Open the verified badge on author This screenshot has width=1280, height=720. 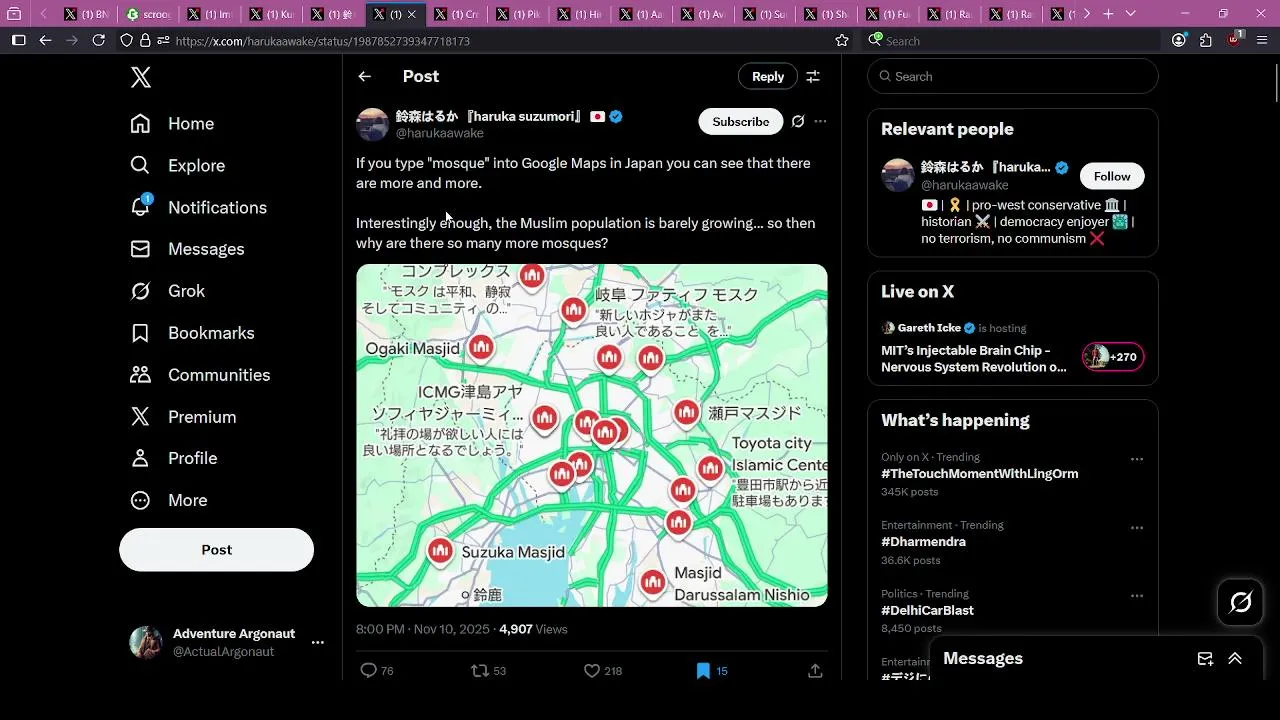tap(616, 116)
